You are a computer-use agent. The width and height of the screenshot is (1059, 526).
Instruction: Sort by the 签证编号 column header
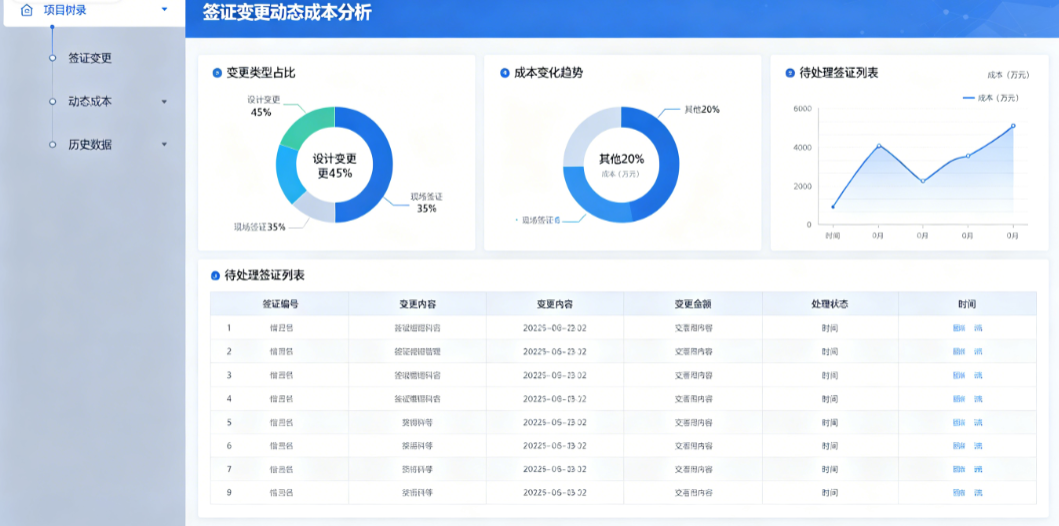coord(280,304)
